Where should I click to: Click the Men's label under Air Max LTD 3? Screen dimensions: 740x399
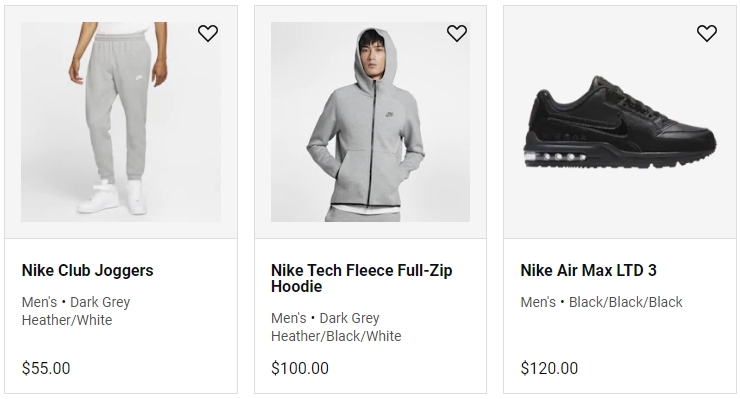[x=538, y=302]
